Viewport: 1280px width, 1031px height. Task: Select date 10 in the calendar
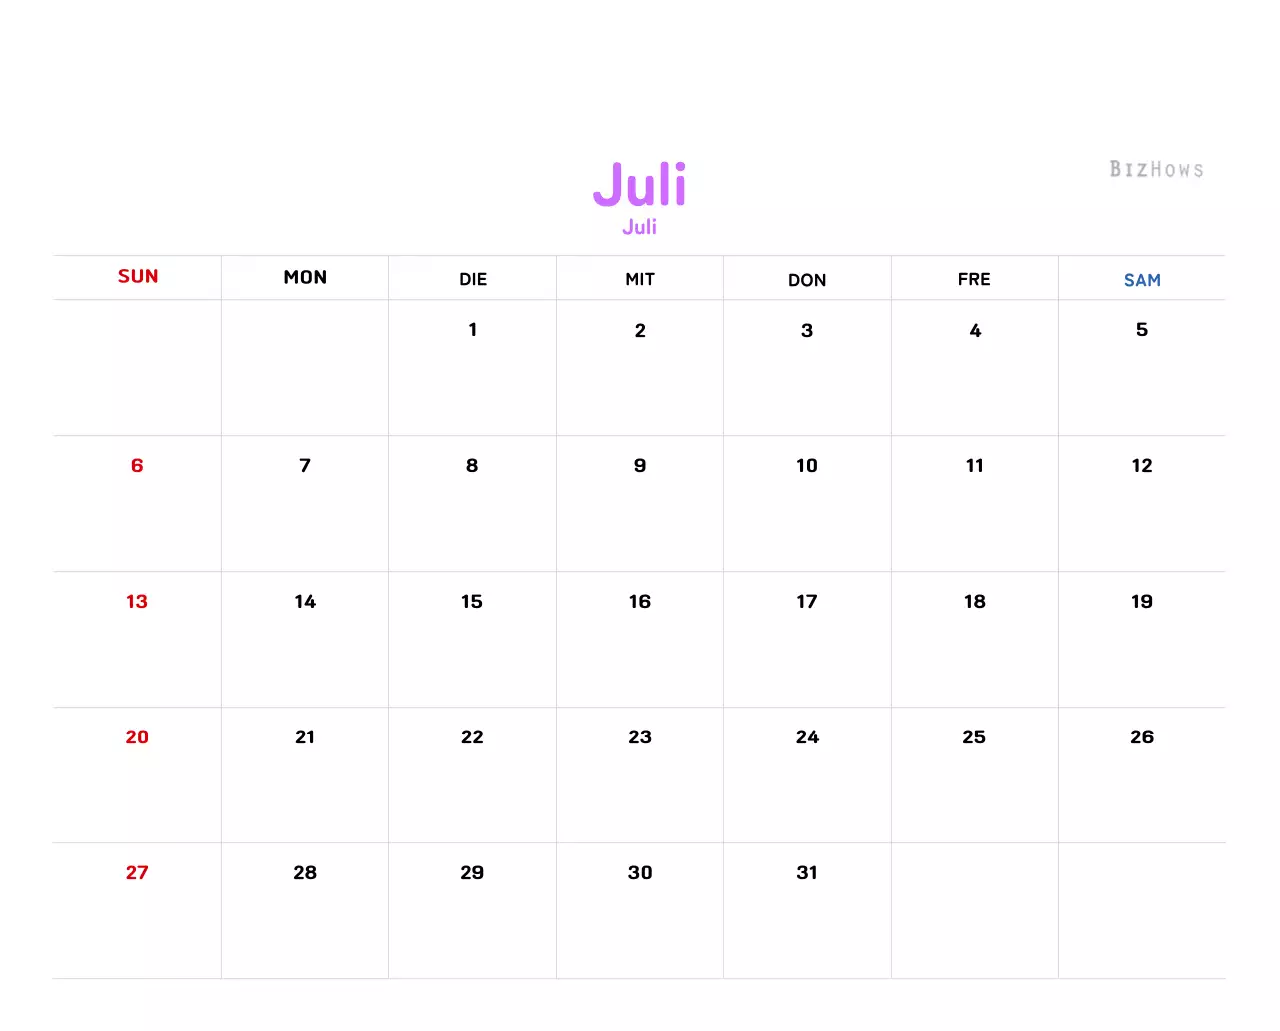pos(807,466)
